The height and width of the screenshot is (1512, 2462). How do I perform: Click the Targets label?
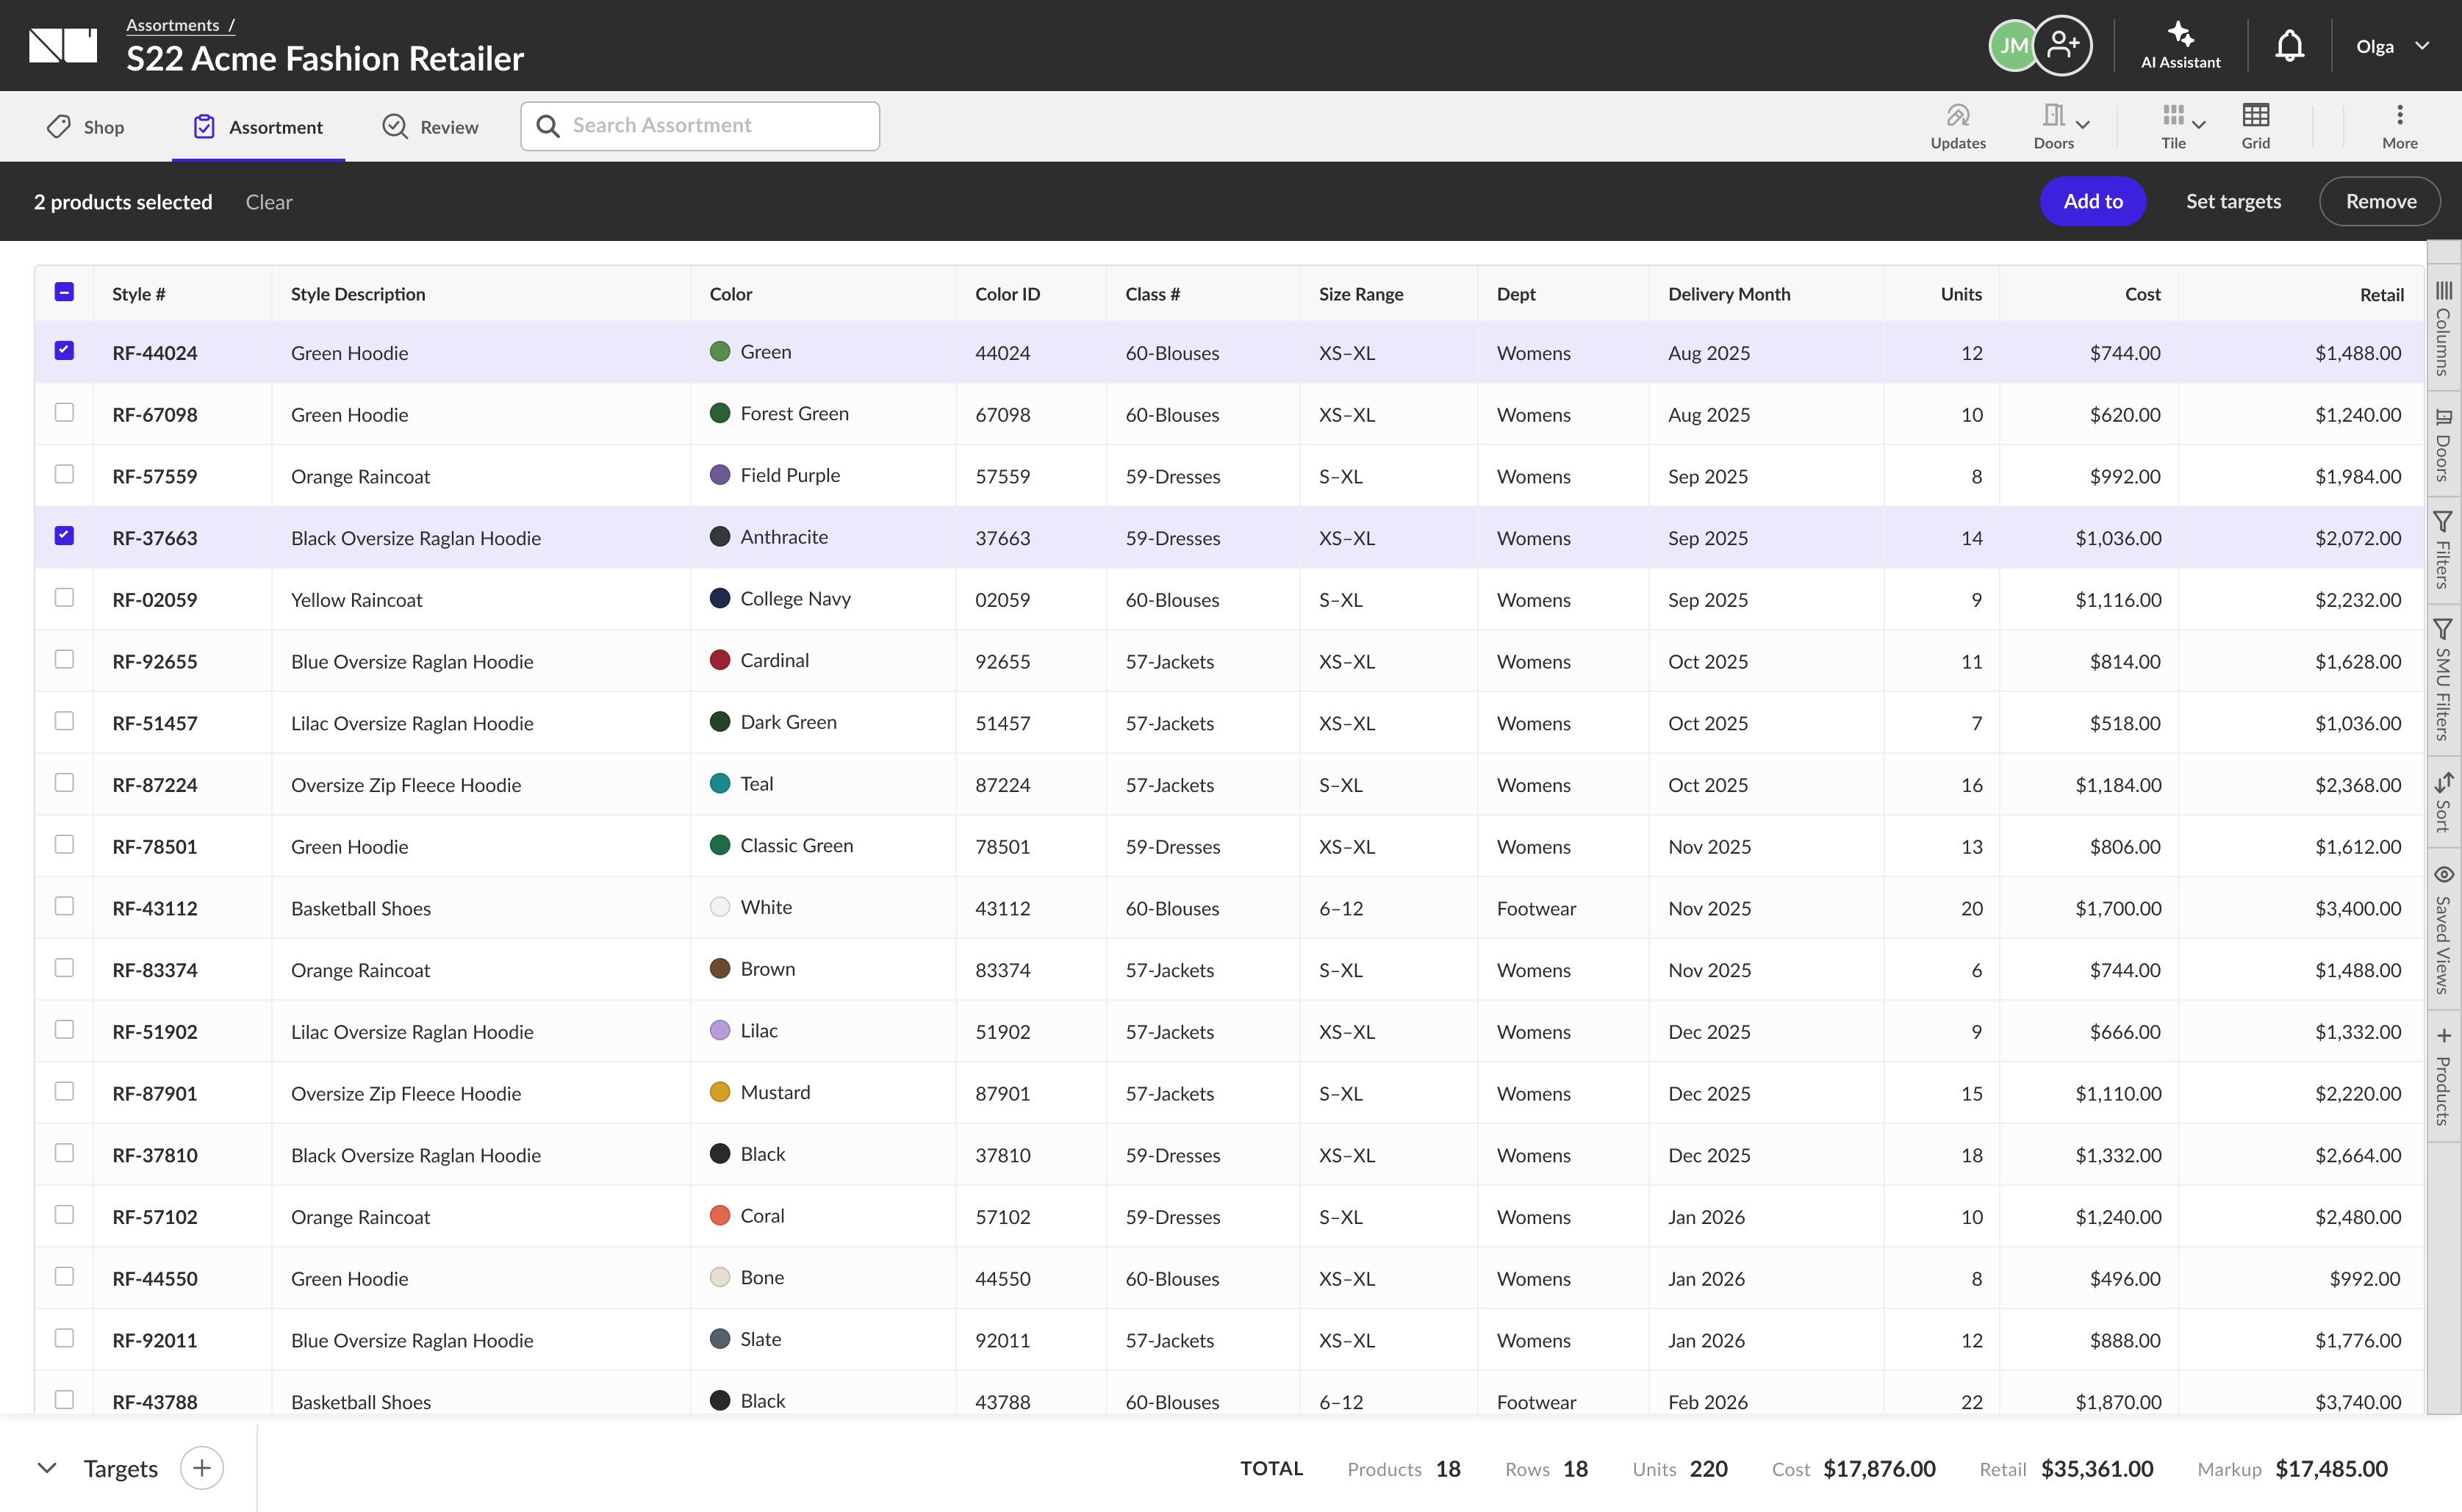click(121, 1468)
